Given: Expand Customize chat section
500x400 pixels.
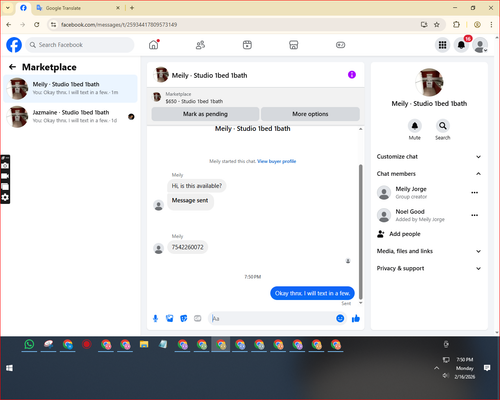Looking at the screenshot, I should point(429,157).
